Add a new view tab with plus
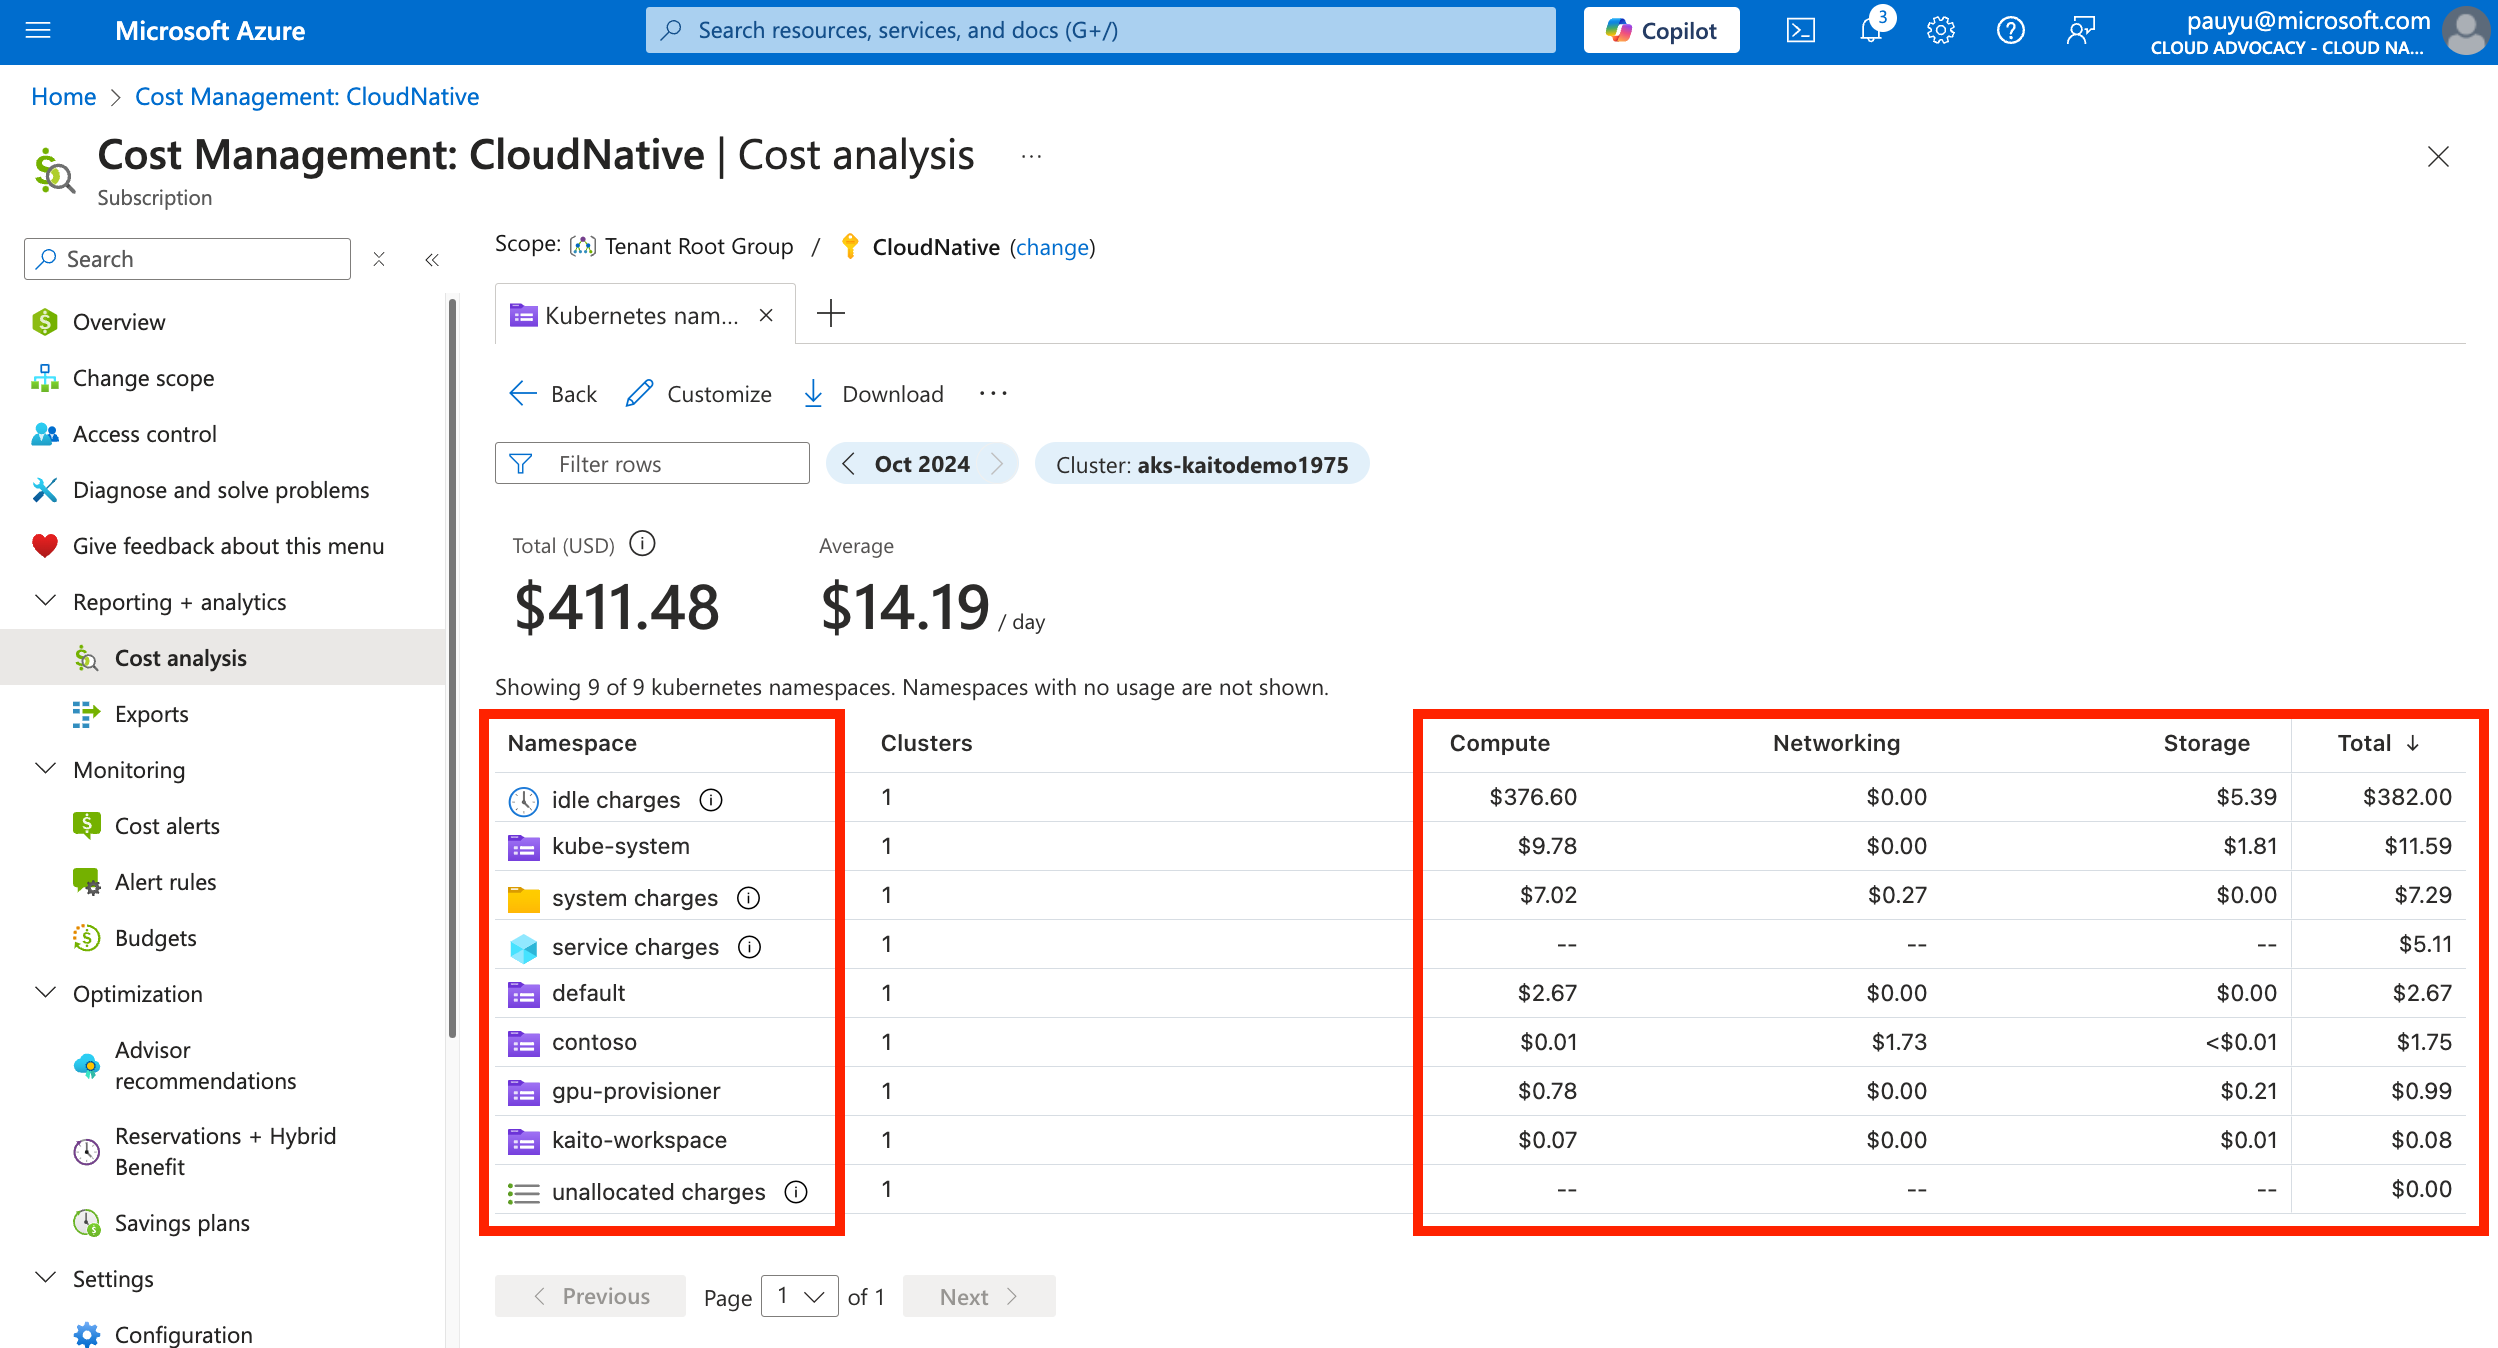The height and width of the screenshot is (1348, 2498). (x=830, y=314)
